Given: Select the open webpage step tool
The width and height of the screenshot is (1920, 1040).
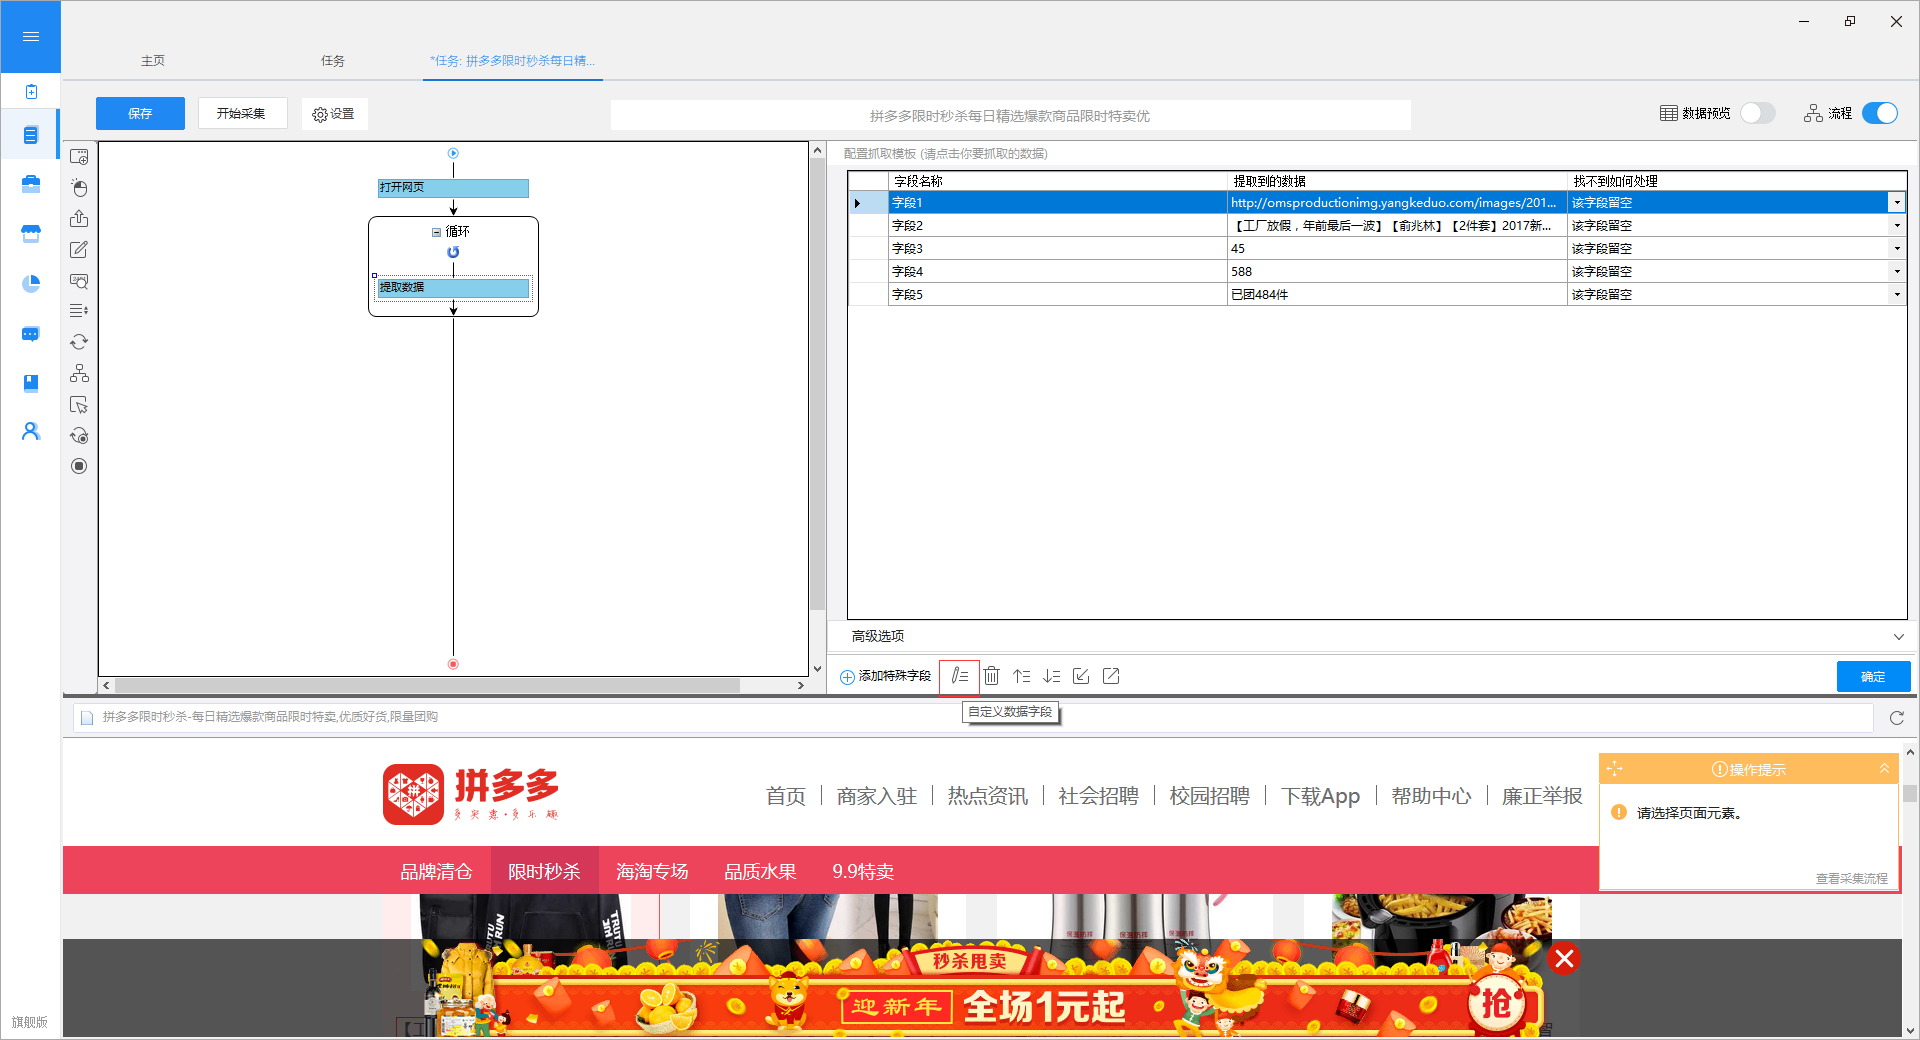Looking at the screenshot, I should coord(79,157).
